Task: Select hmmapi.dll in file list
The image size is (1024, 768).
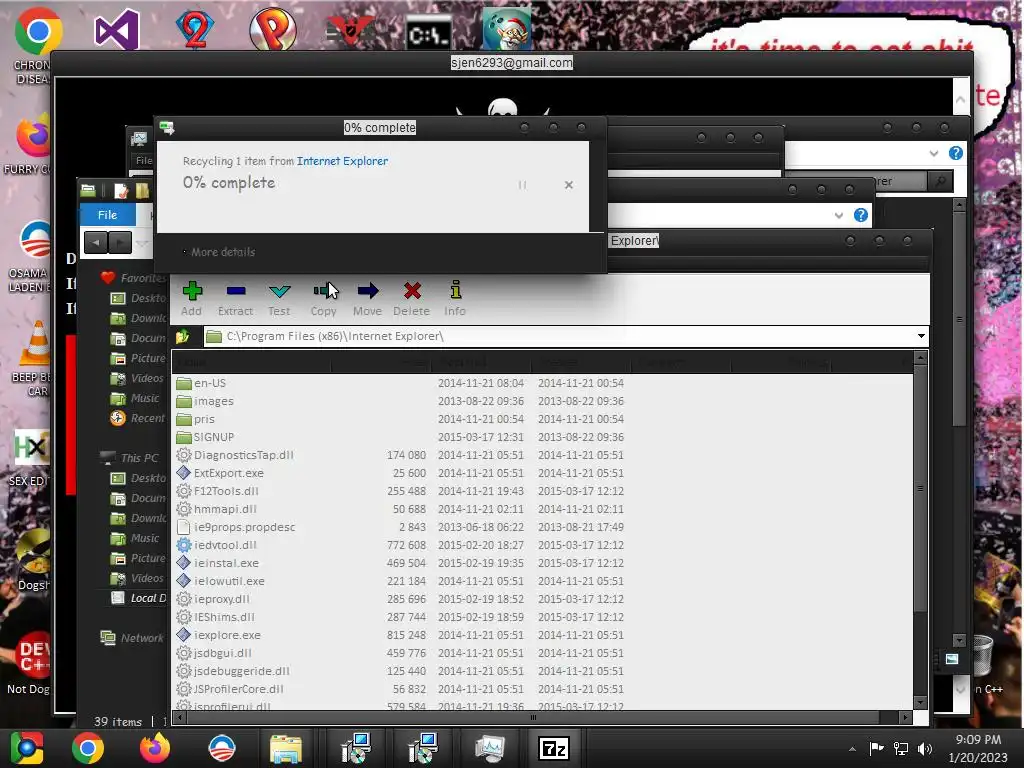Action: 225,509
